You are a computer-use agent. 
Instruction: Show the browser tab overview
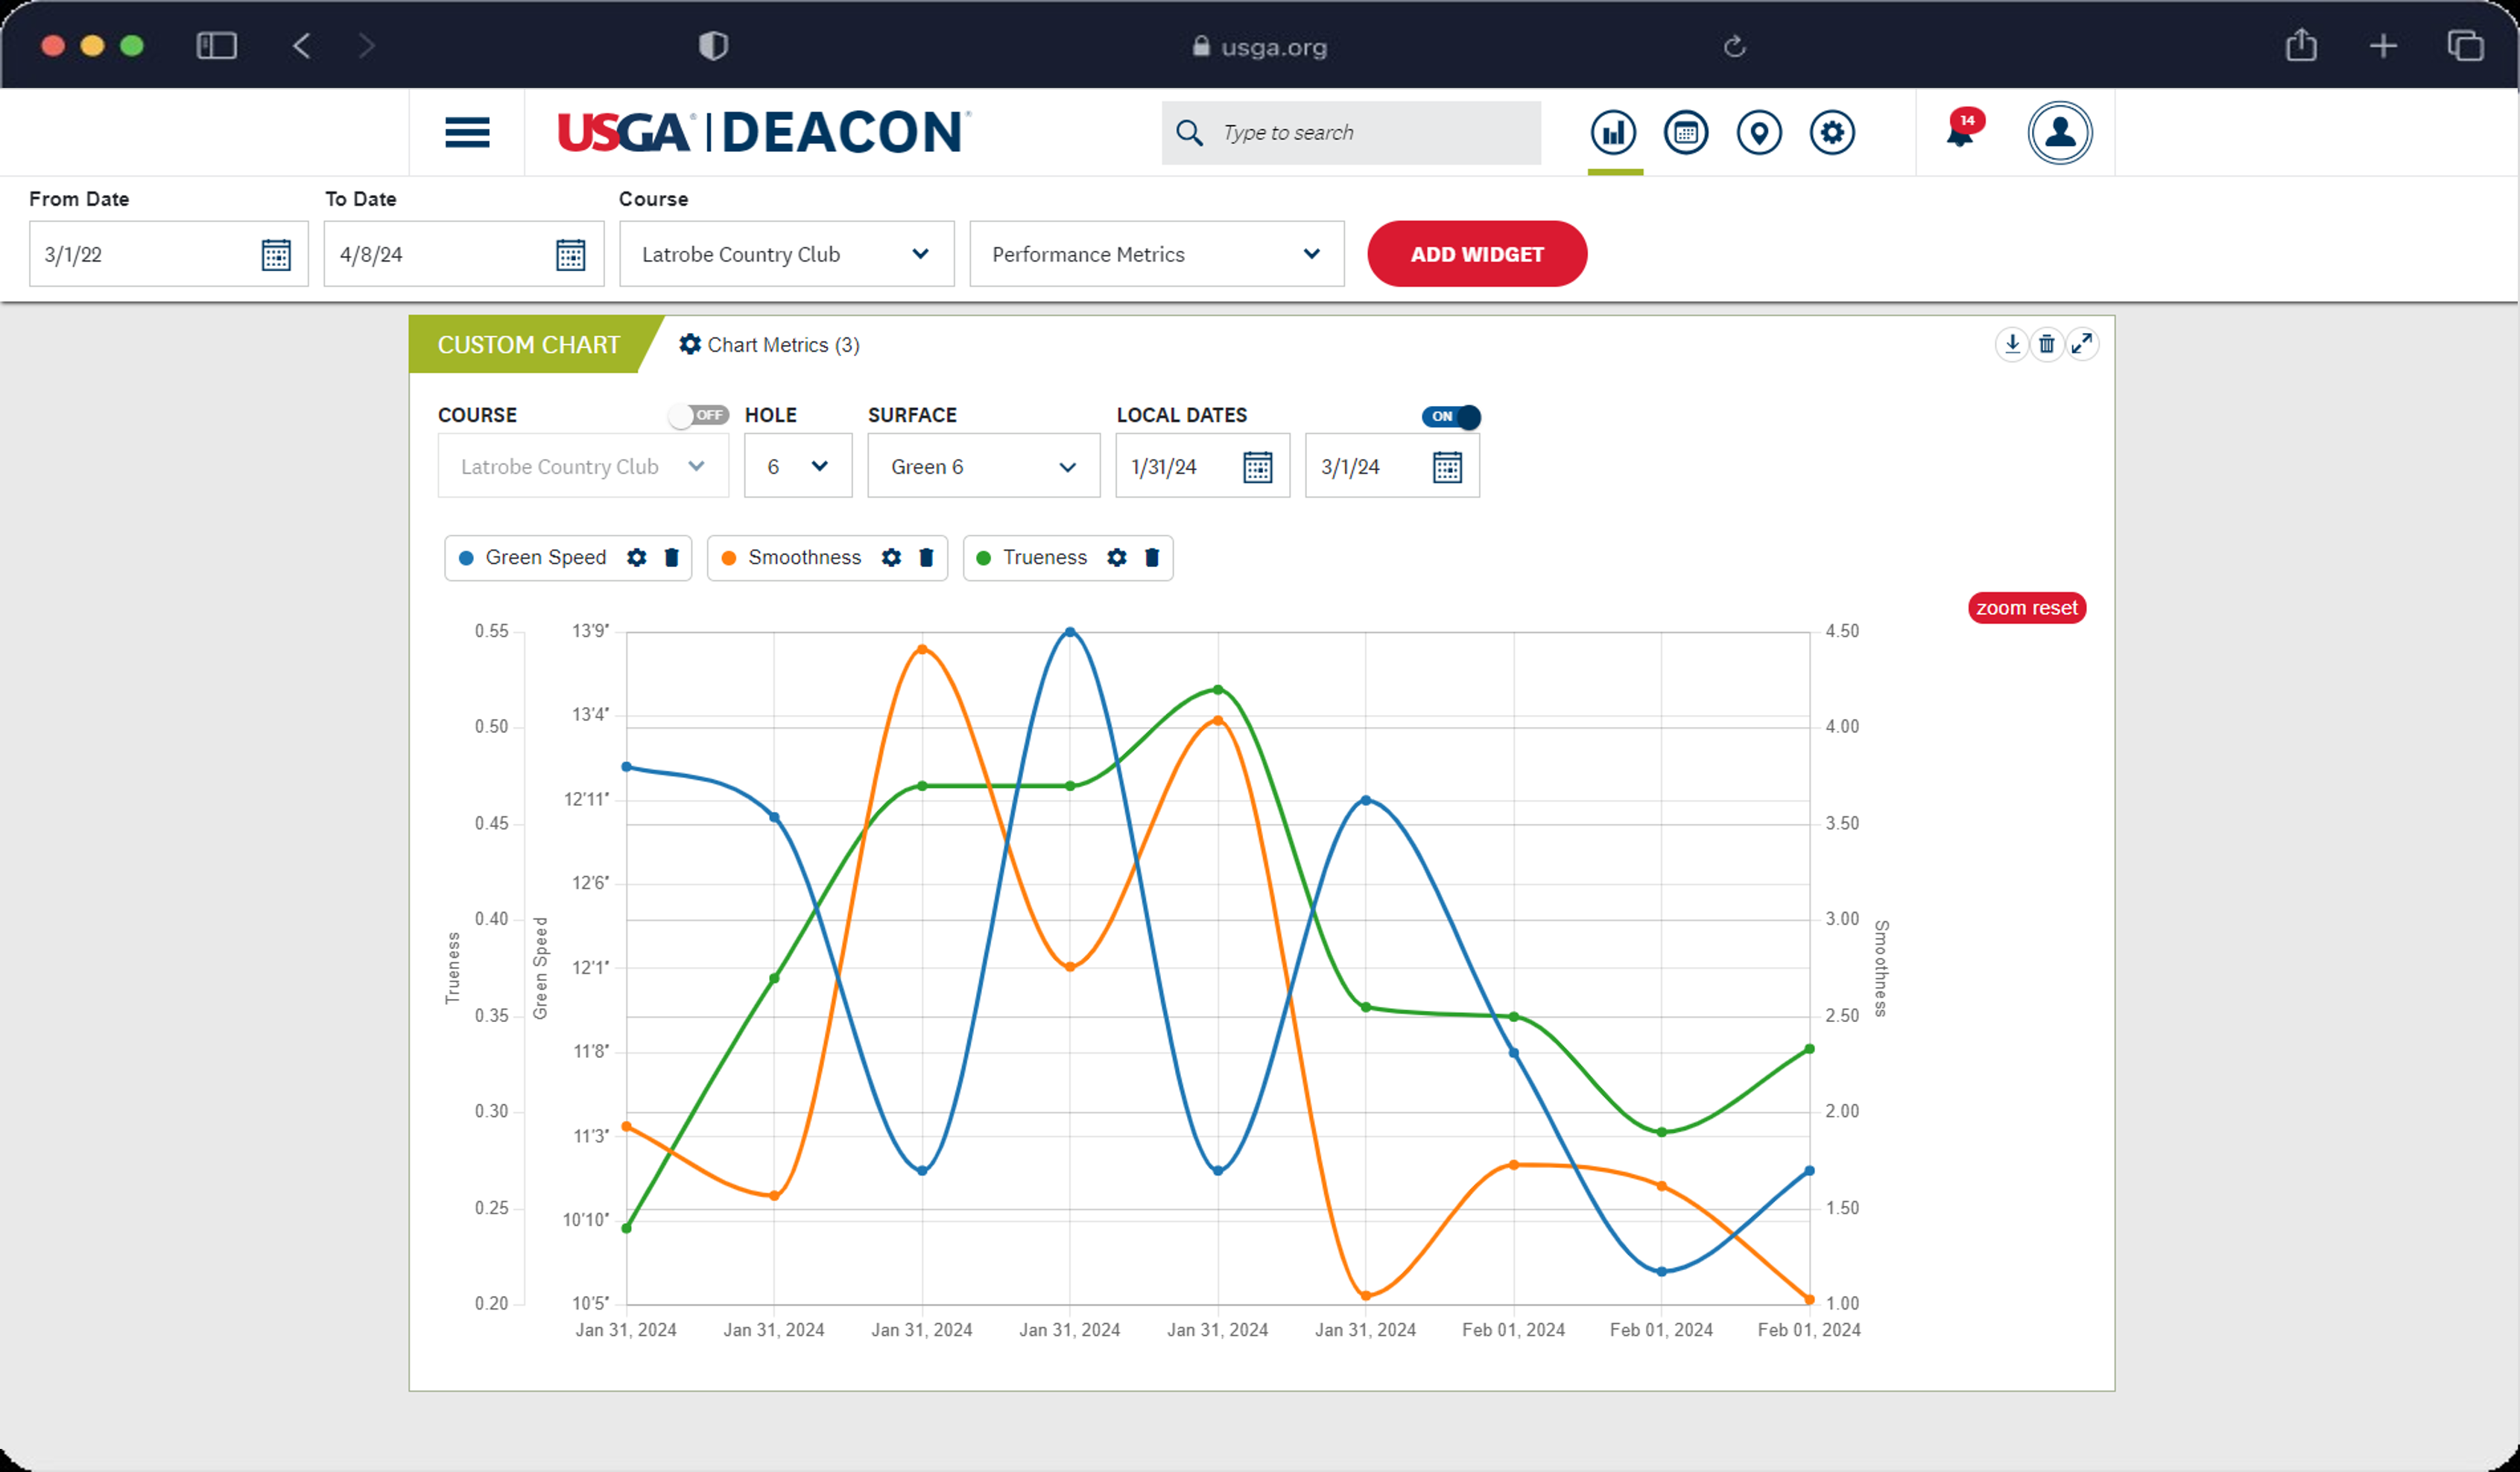(2465, 46)
